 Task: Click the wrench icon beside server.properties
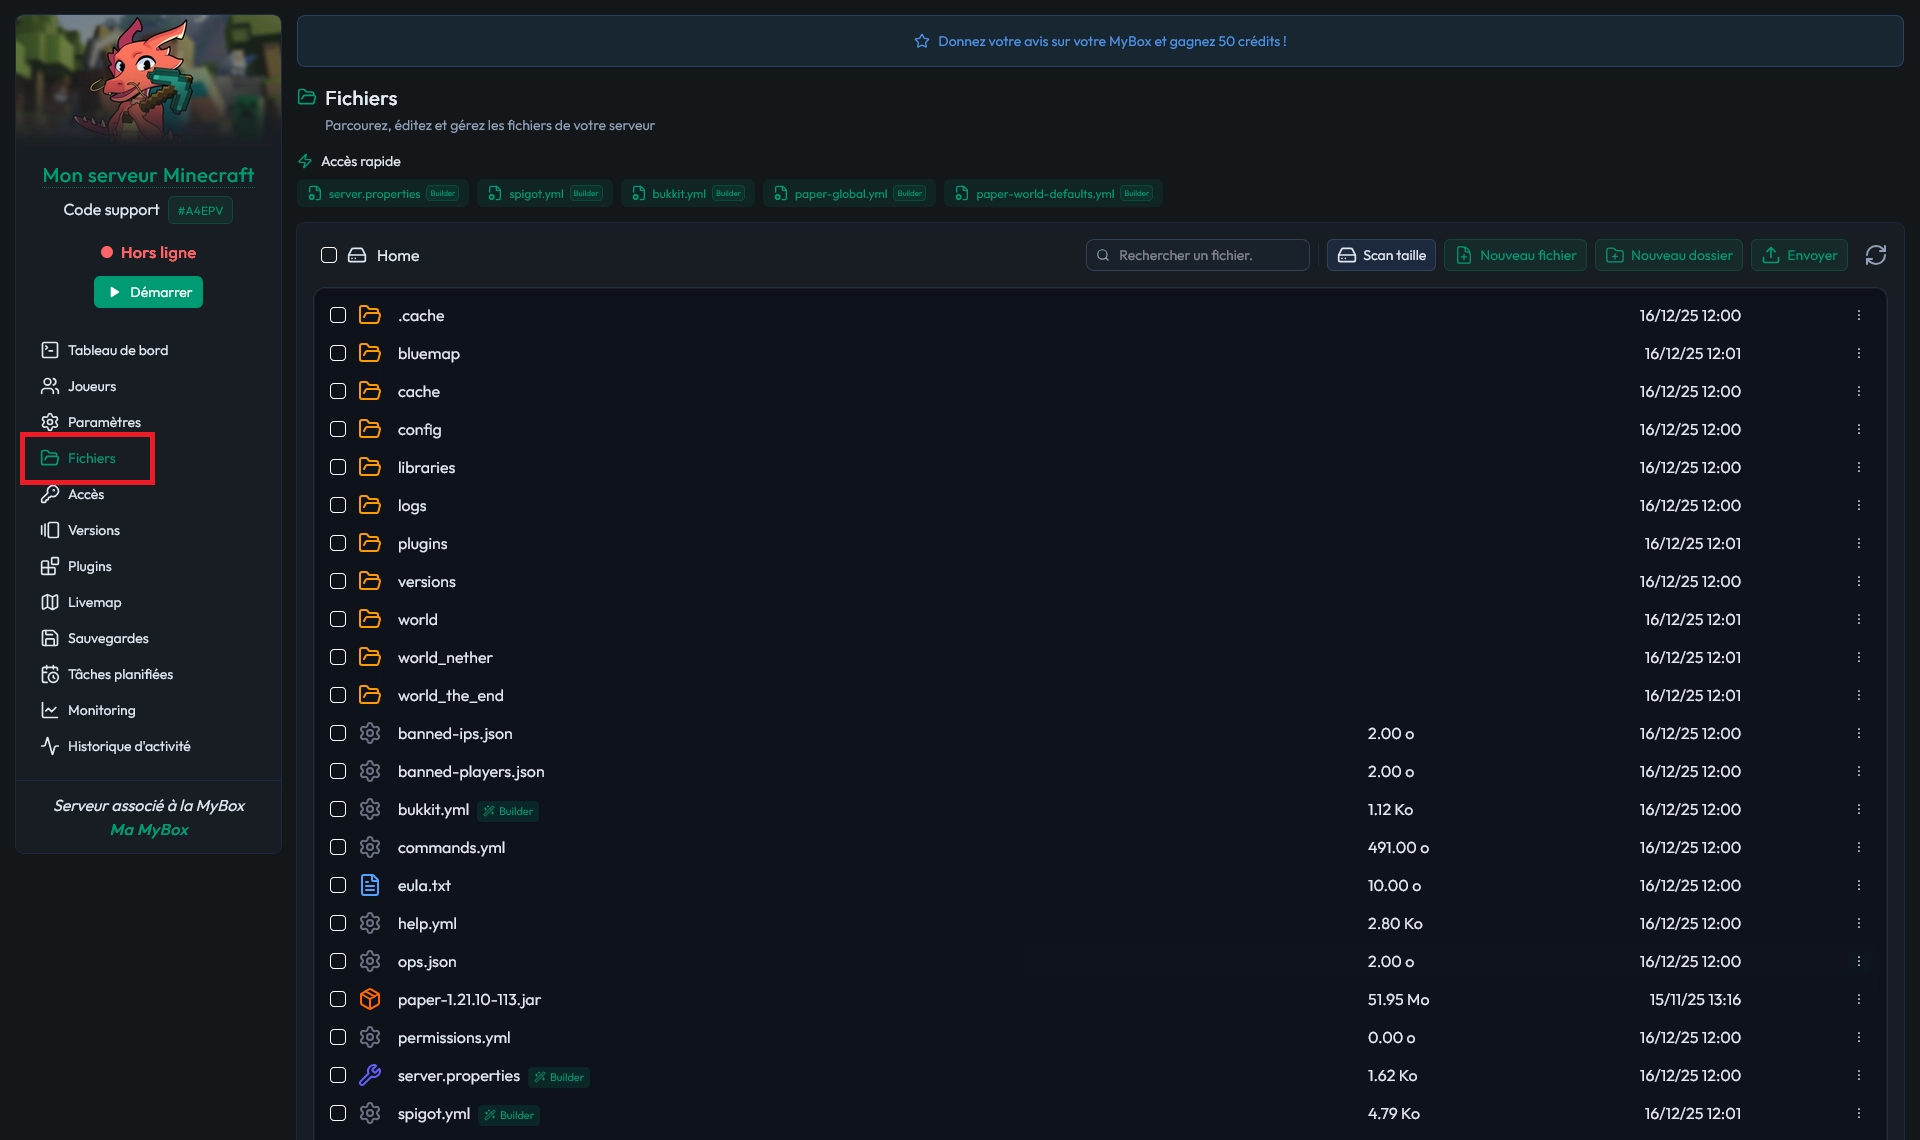click(x=370, y=1075)
